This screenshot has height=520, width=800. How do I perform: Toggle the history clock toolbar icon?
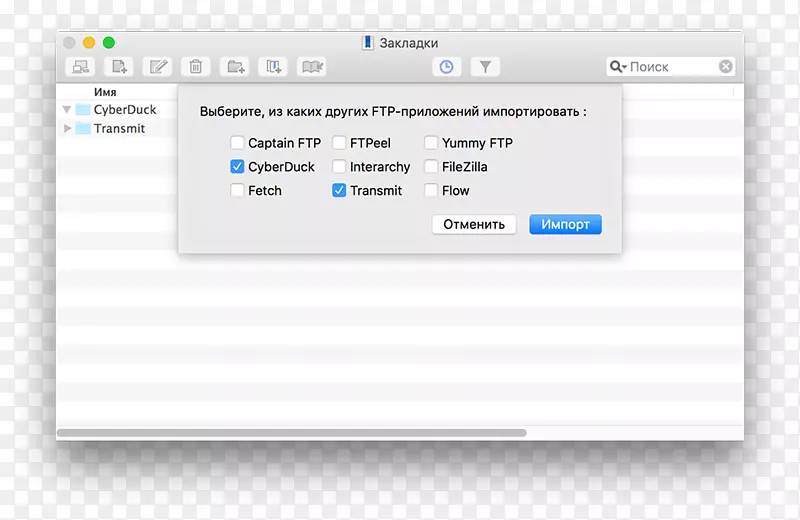click(446, 67)
